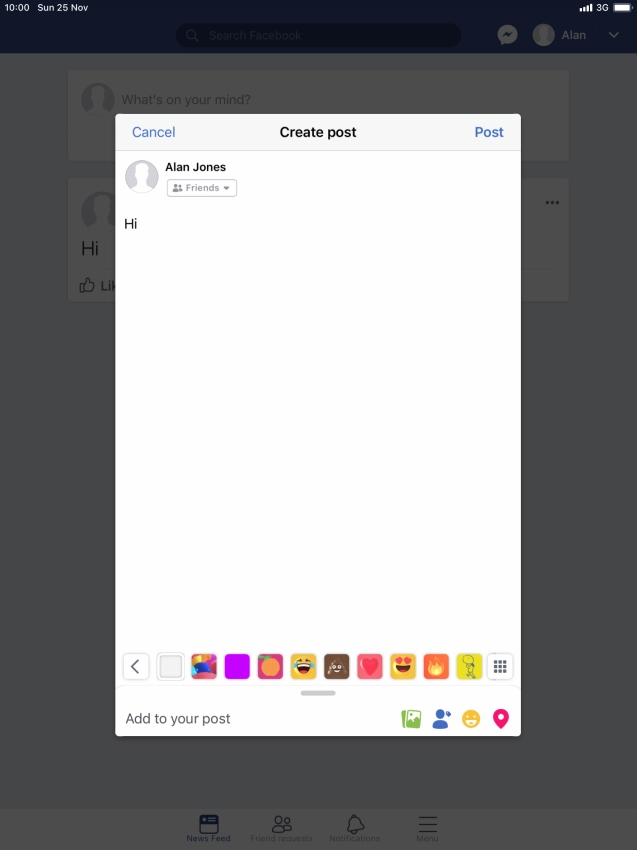Screen dimensions: 637x850
Task: Choose the heart-eyes emoji background
Action: 403,666
